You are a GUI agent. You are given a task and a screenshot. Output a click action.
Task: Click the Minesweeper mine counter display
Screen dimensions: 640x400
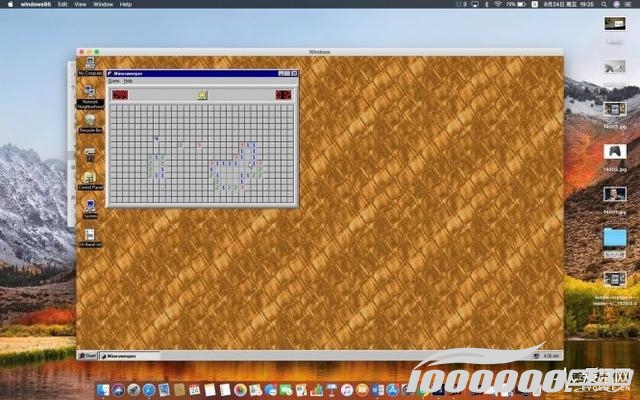tap(120, 95)
